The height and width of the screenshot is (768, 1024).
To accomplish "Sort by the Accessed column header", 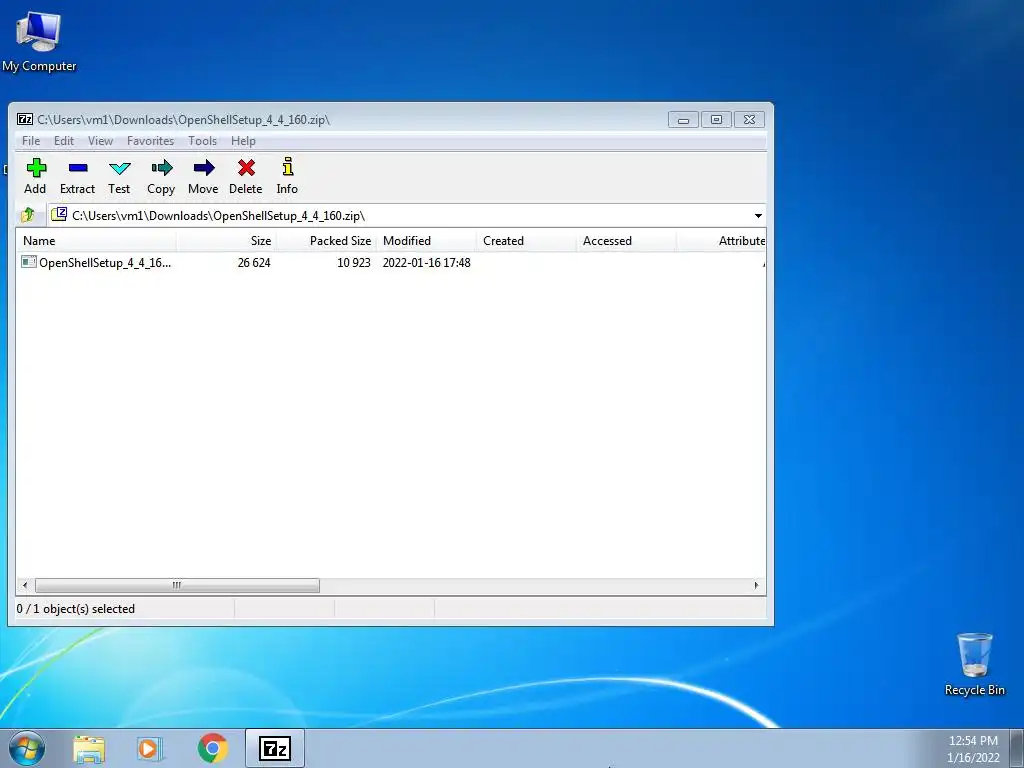I will (626, 241).
